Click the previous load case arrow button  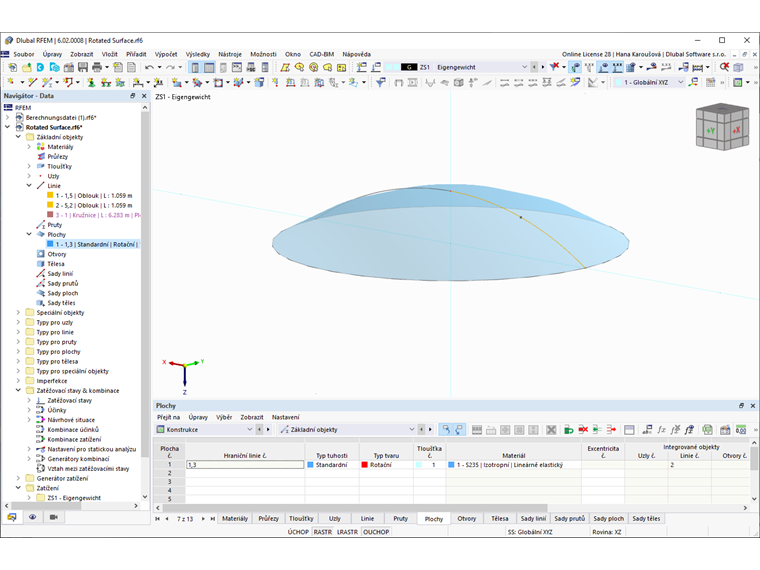tap(534, 67)
